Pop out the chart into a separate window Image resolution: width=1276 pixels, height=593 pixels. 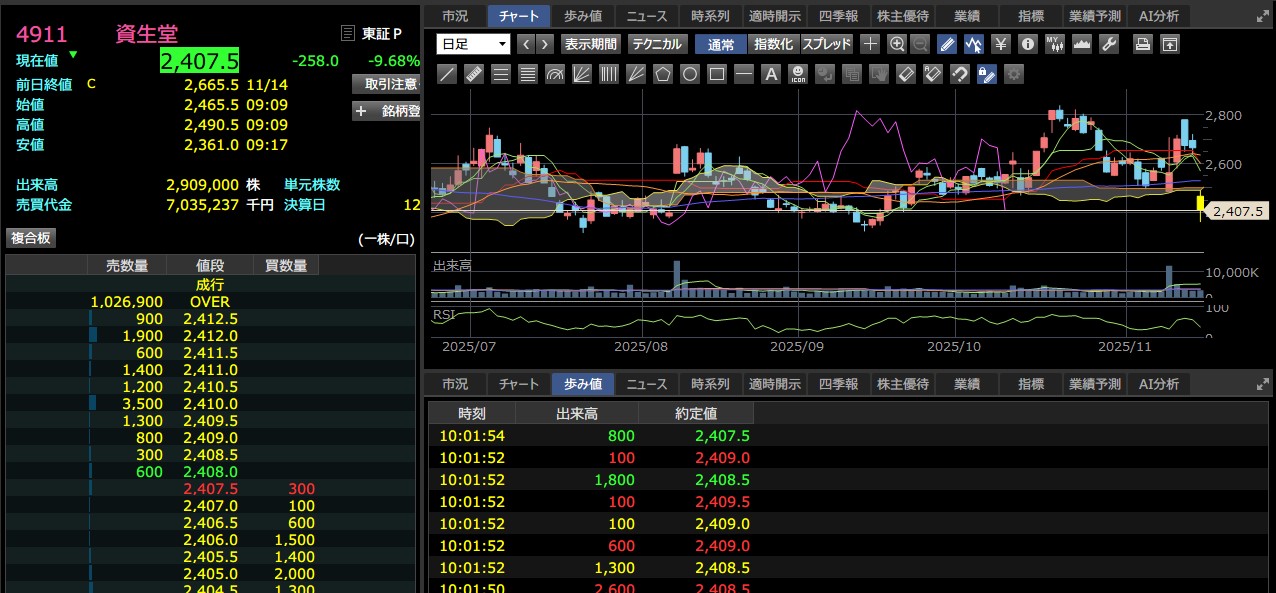point(1169,44)
